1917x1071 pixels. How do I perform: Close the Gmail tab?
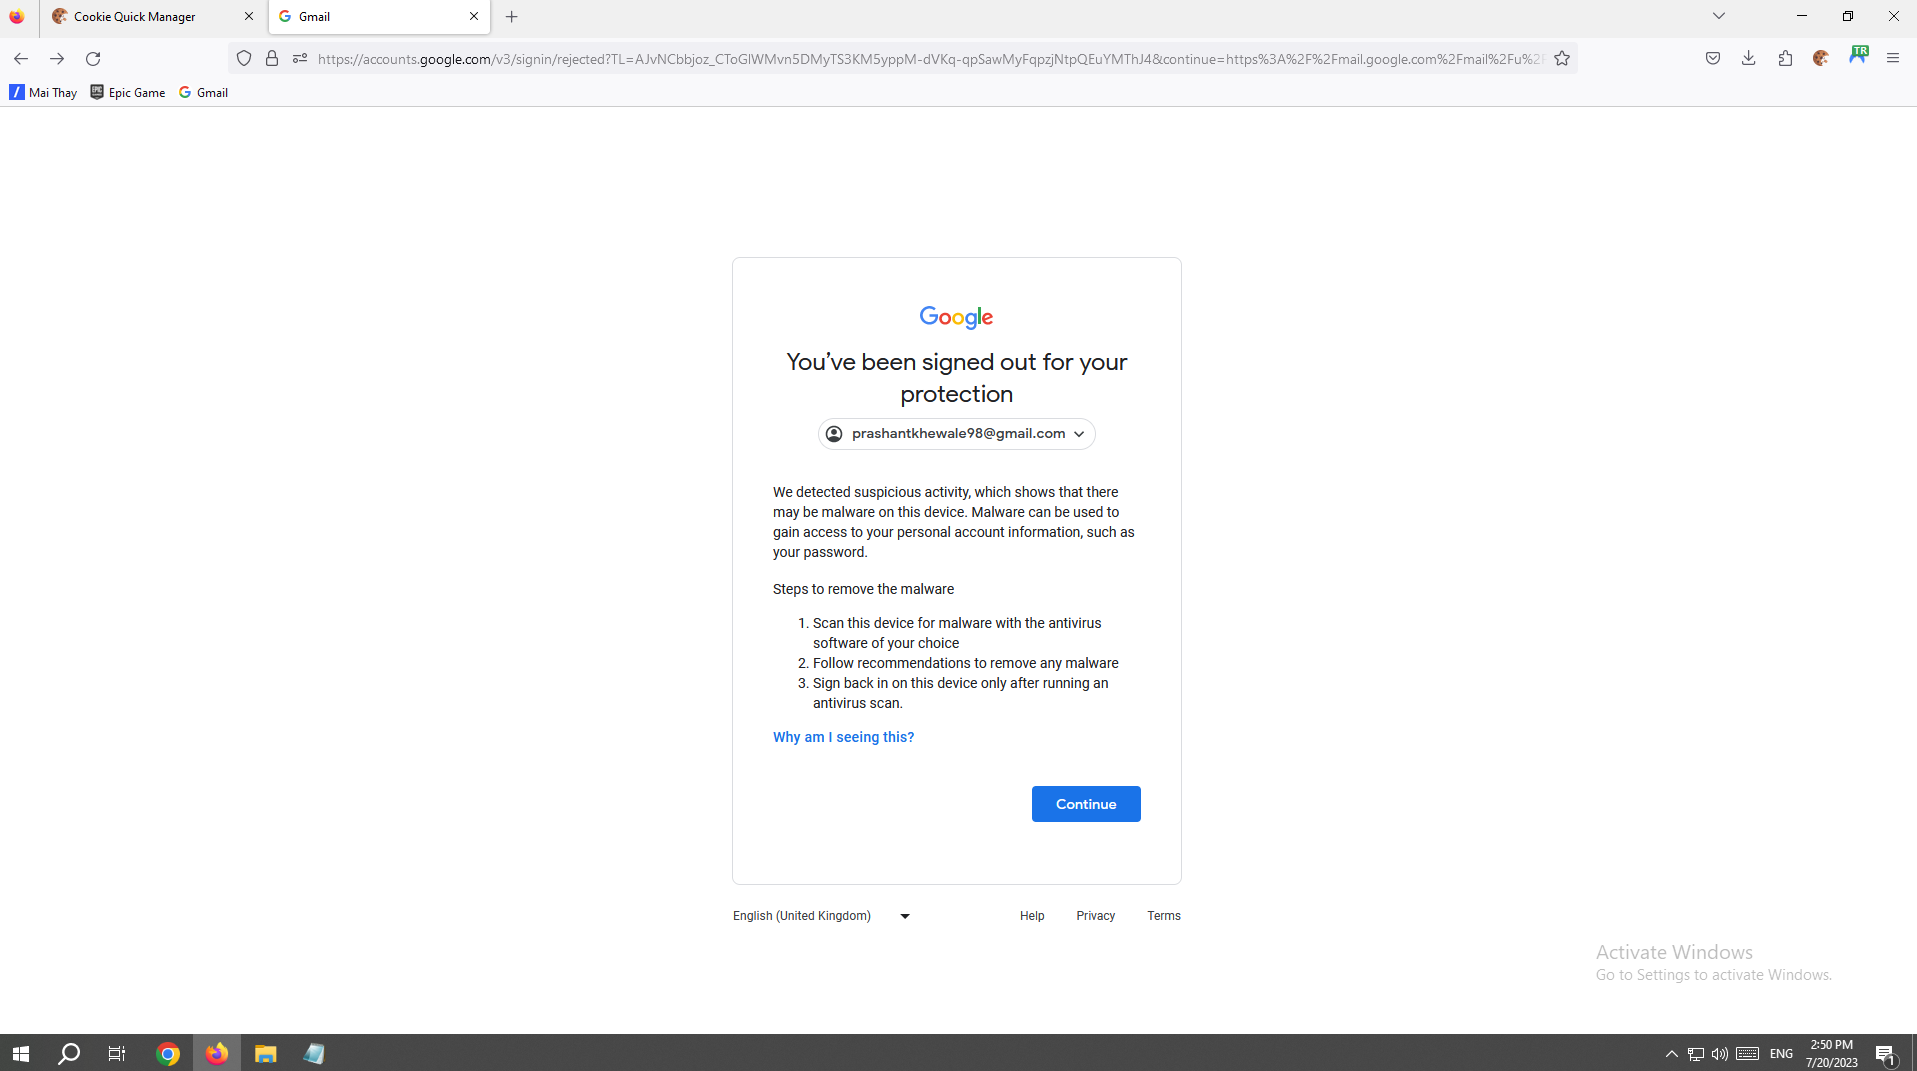pos(474,17)
